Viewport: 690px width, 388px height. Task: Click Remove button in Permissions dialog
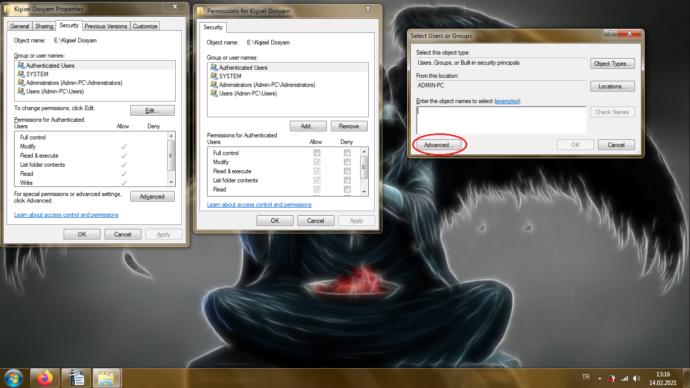pyautogui.click(x=349, y=126)
